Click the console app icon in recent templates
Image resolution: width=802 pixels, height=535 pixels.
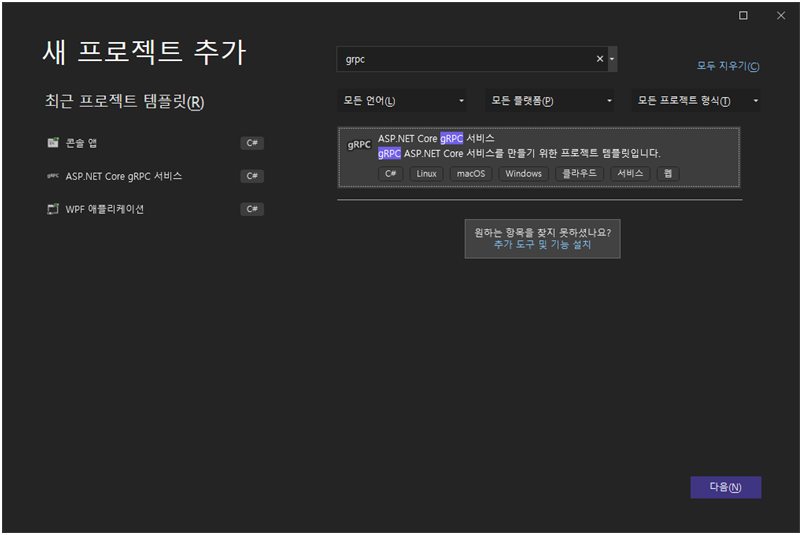[x=53, y=143]
